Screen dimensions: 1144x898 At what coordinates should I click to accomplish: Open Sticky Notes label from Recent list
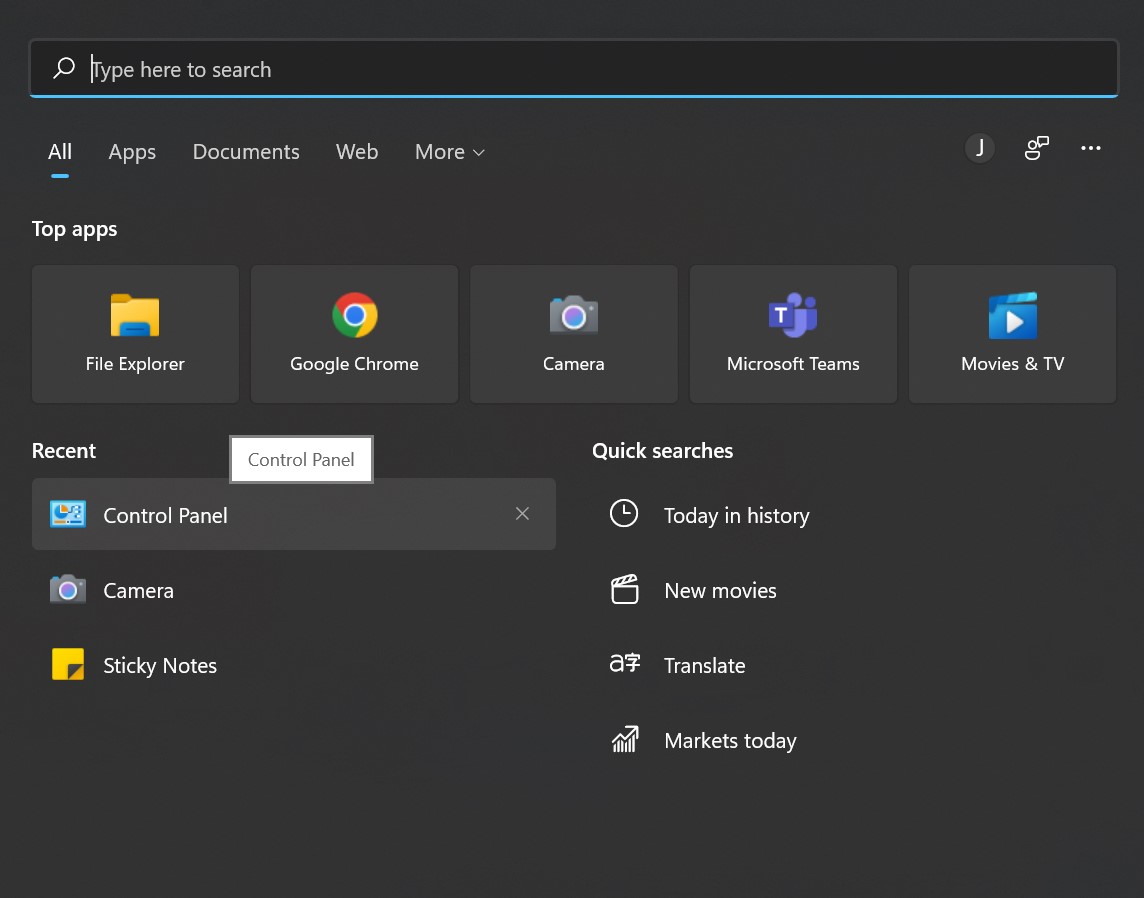tap(160, 665)
